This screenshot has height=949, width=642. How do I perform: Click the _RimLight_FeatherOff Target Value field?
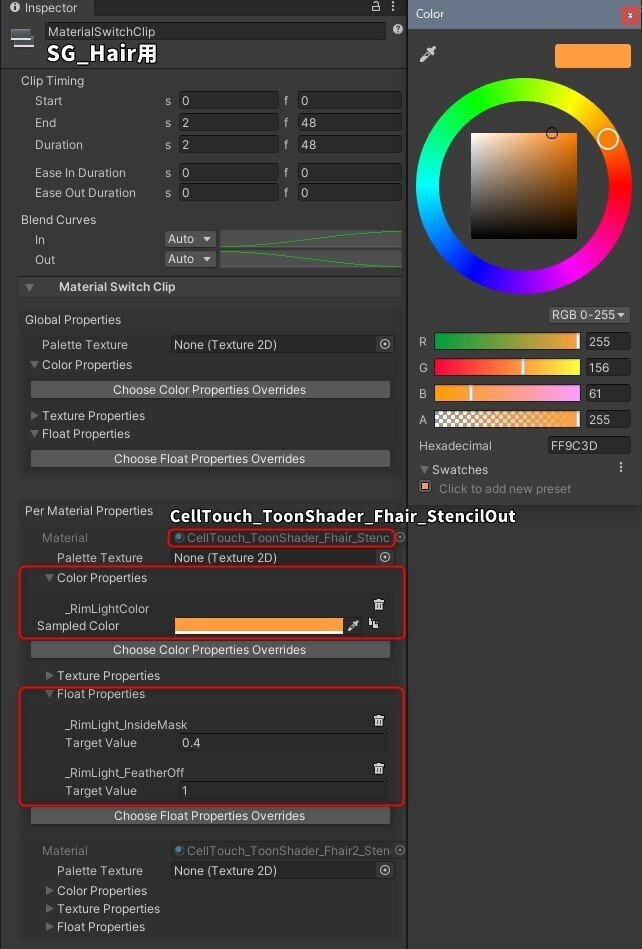tap(282, 790)
